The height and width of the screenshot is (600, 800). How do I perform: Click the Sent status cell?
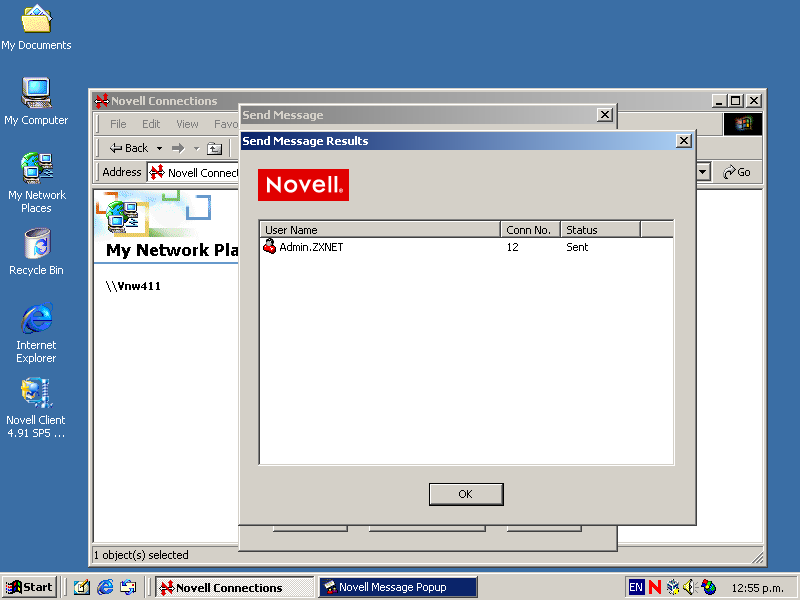tap(577, 247)
